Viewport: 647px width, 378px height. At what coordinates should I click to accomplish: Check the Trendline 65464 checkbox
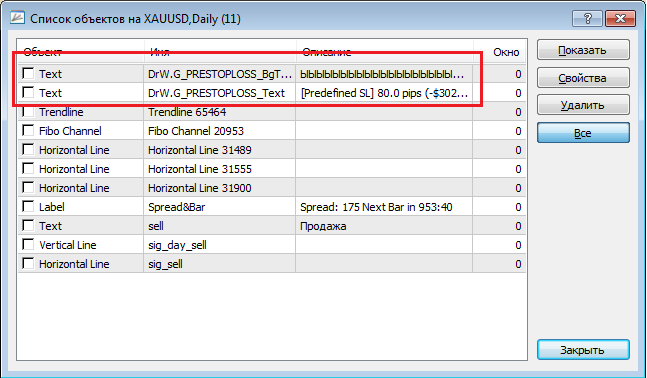tap(28, 111)
